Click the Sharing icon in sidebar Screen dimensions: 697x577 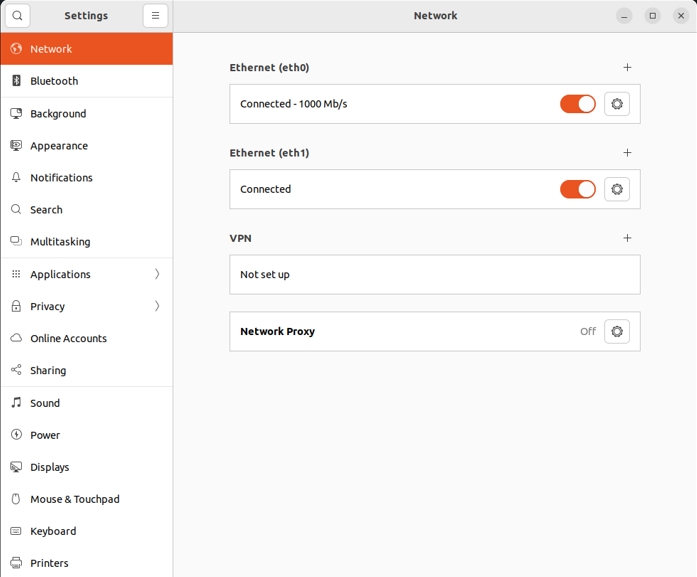coord(16,370)
